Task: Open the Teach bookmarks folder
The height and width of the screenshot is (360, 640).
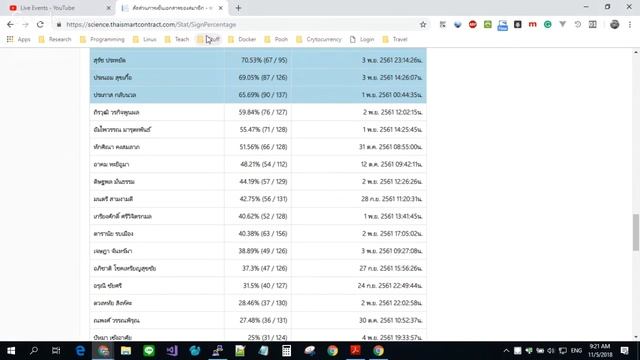Action: [x=177, y=39]
